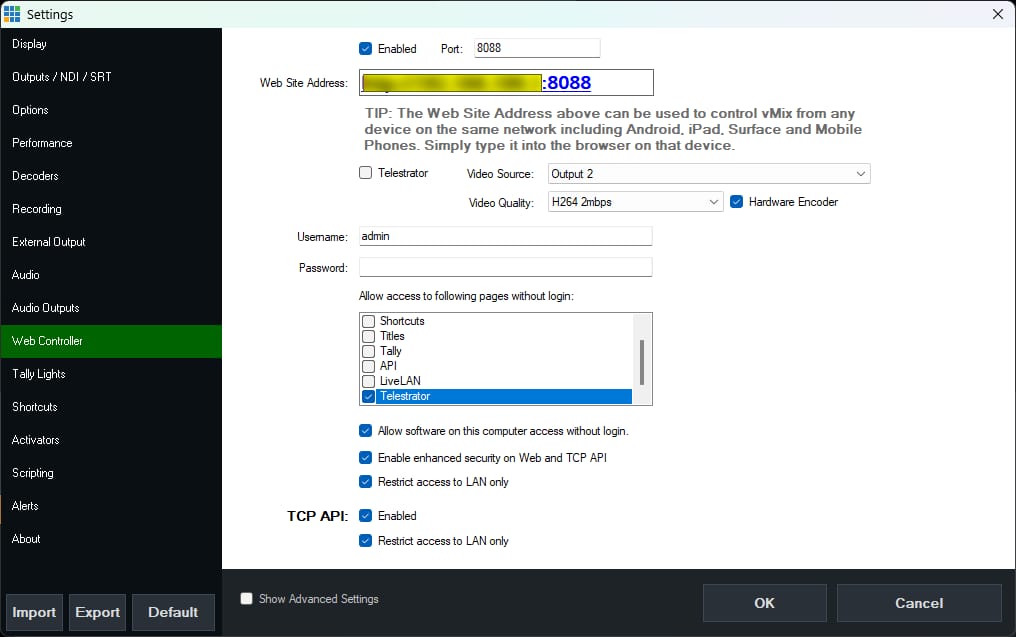Open Tally Lights settings
1016x637 pixels.
pyautogui.click(x=111, y=375)
